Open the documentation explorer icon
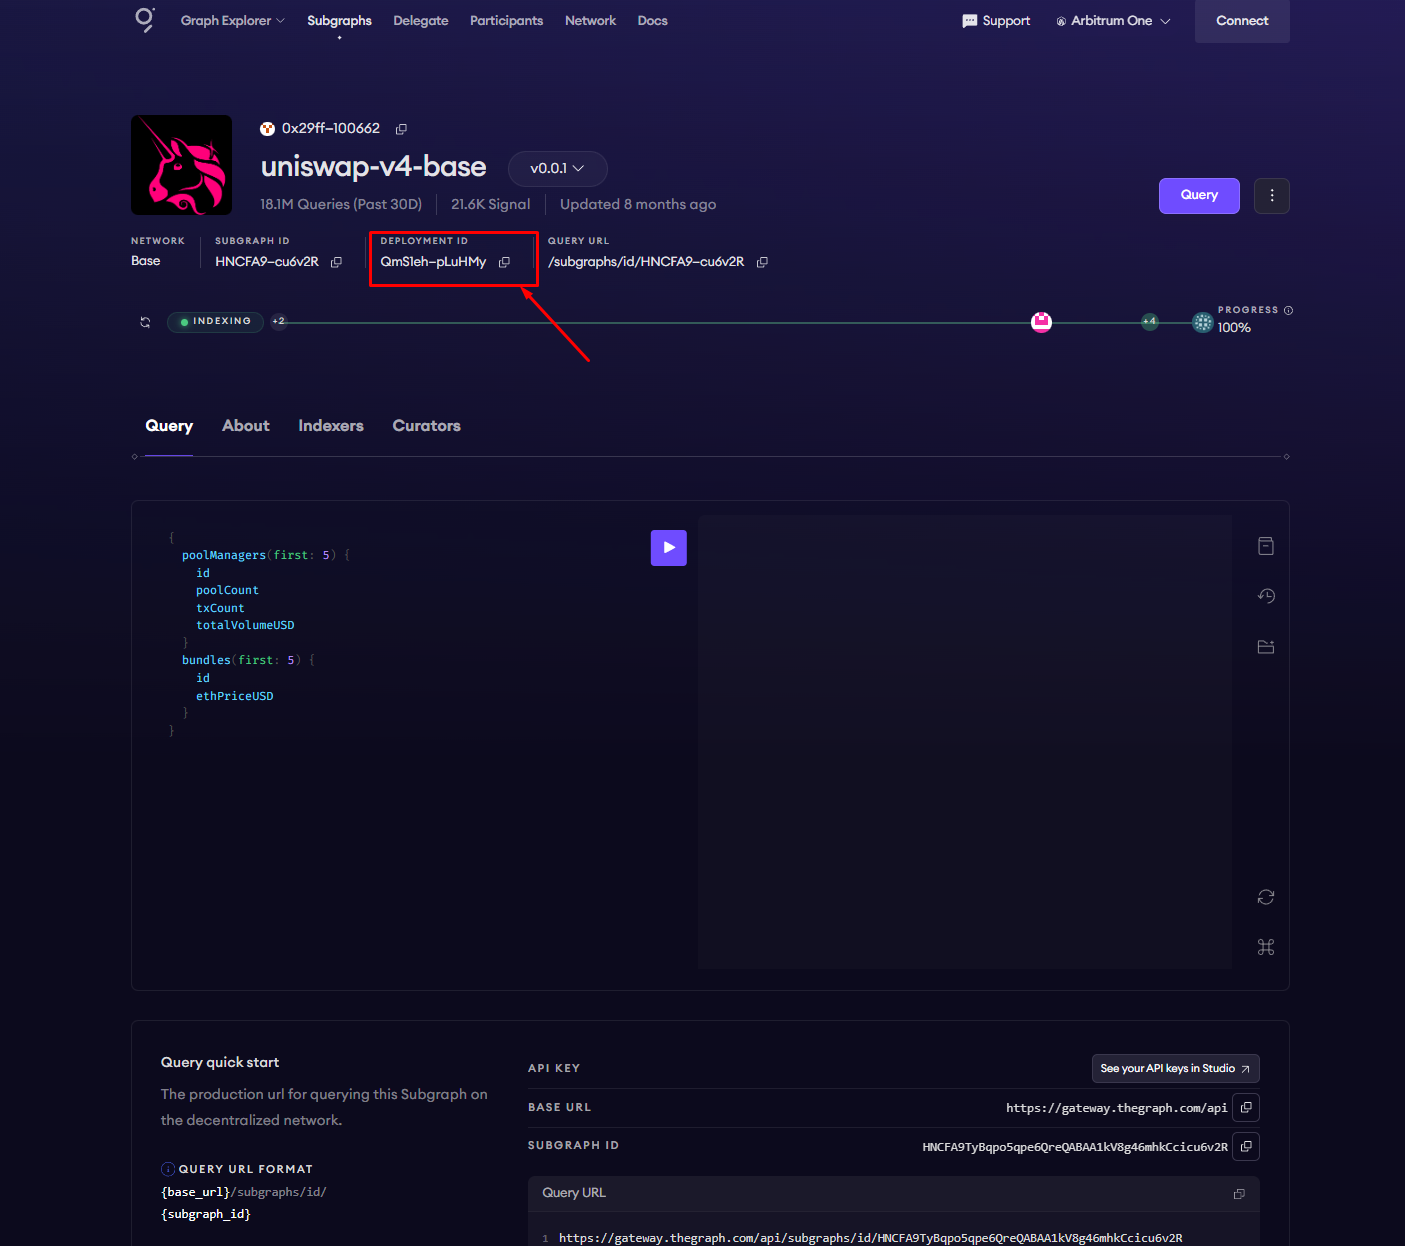This screenshot has height=1246, width=1405. (1266, 546)
